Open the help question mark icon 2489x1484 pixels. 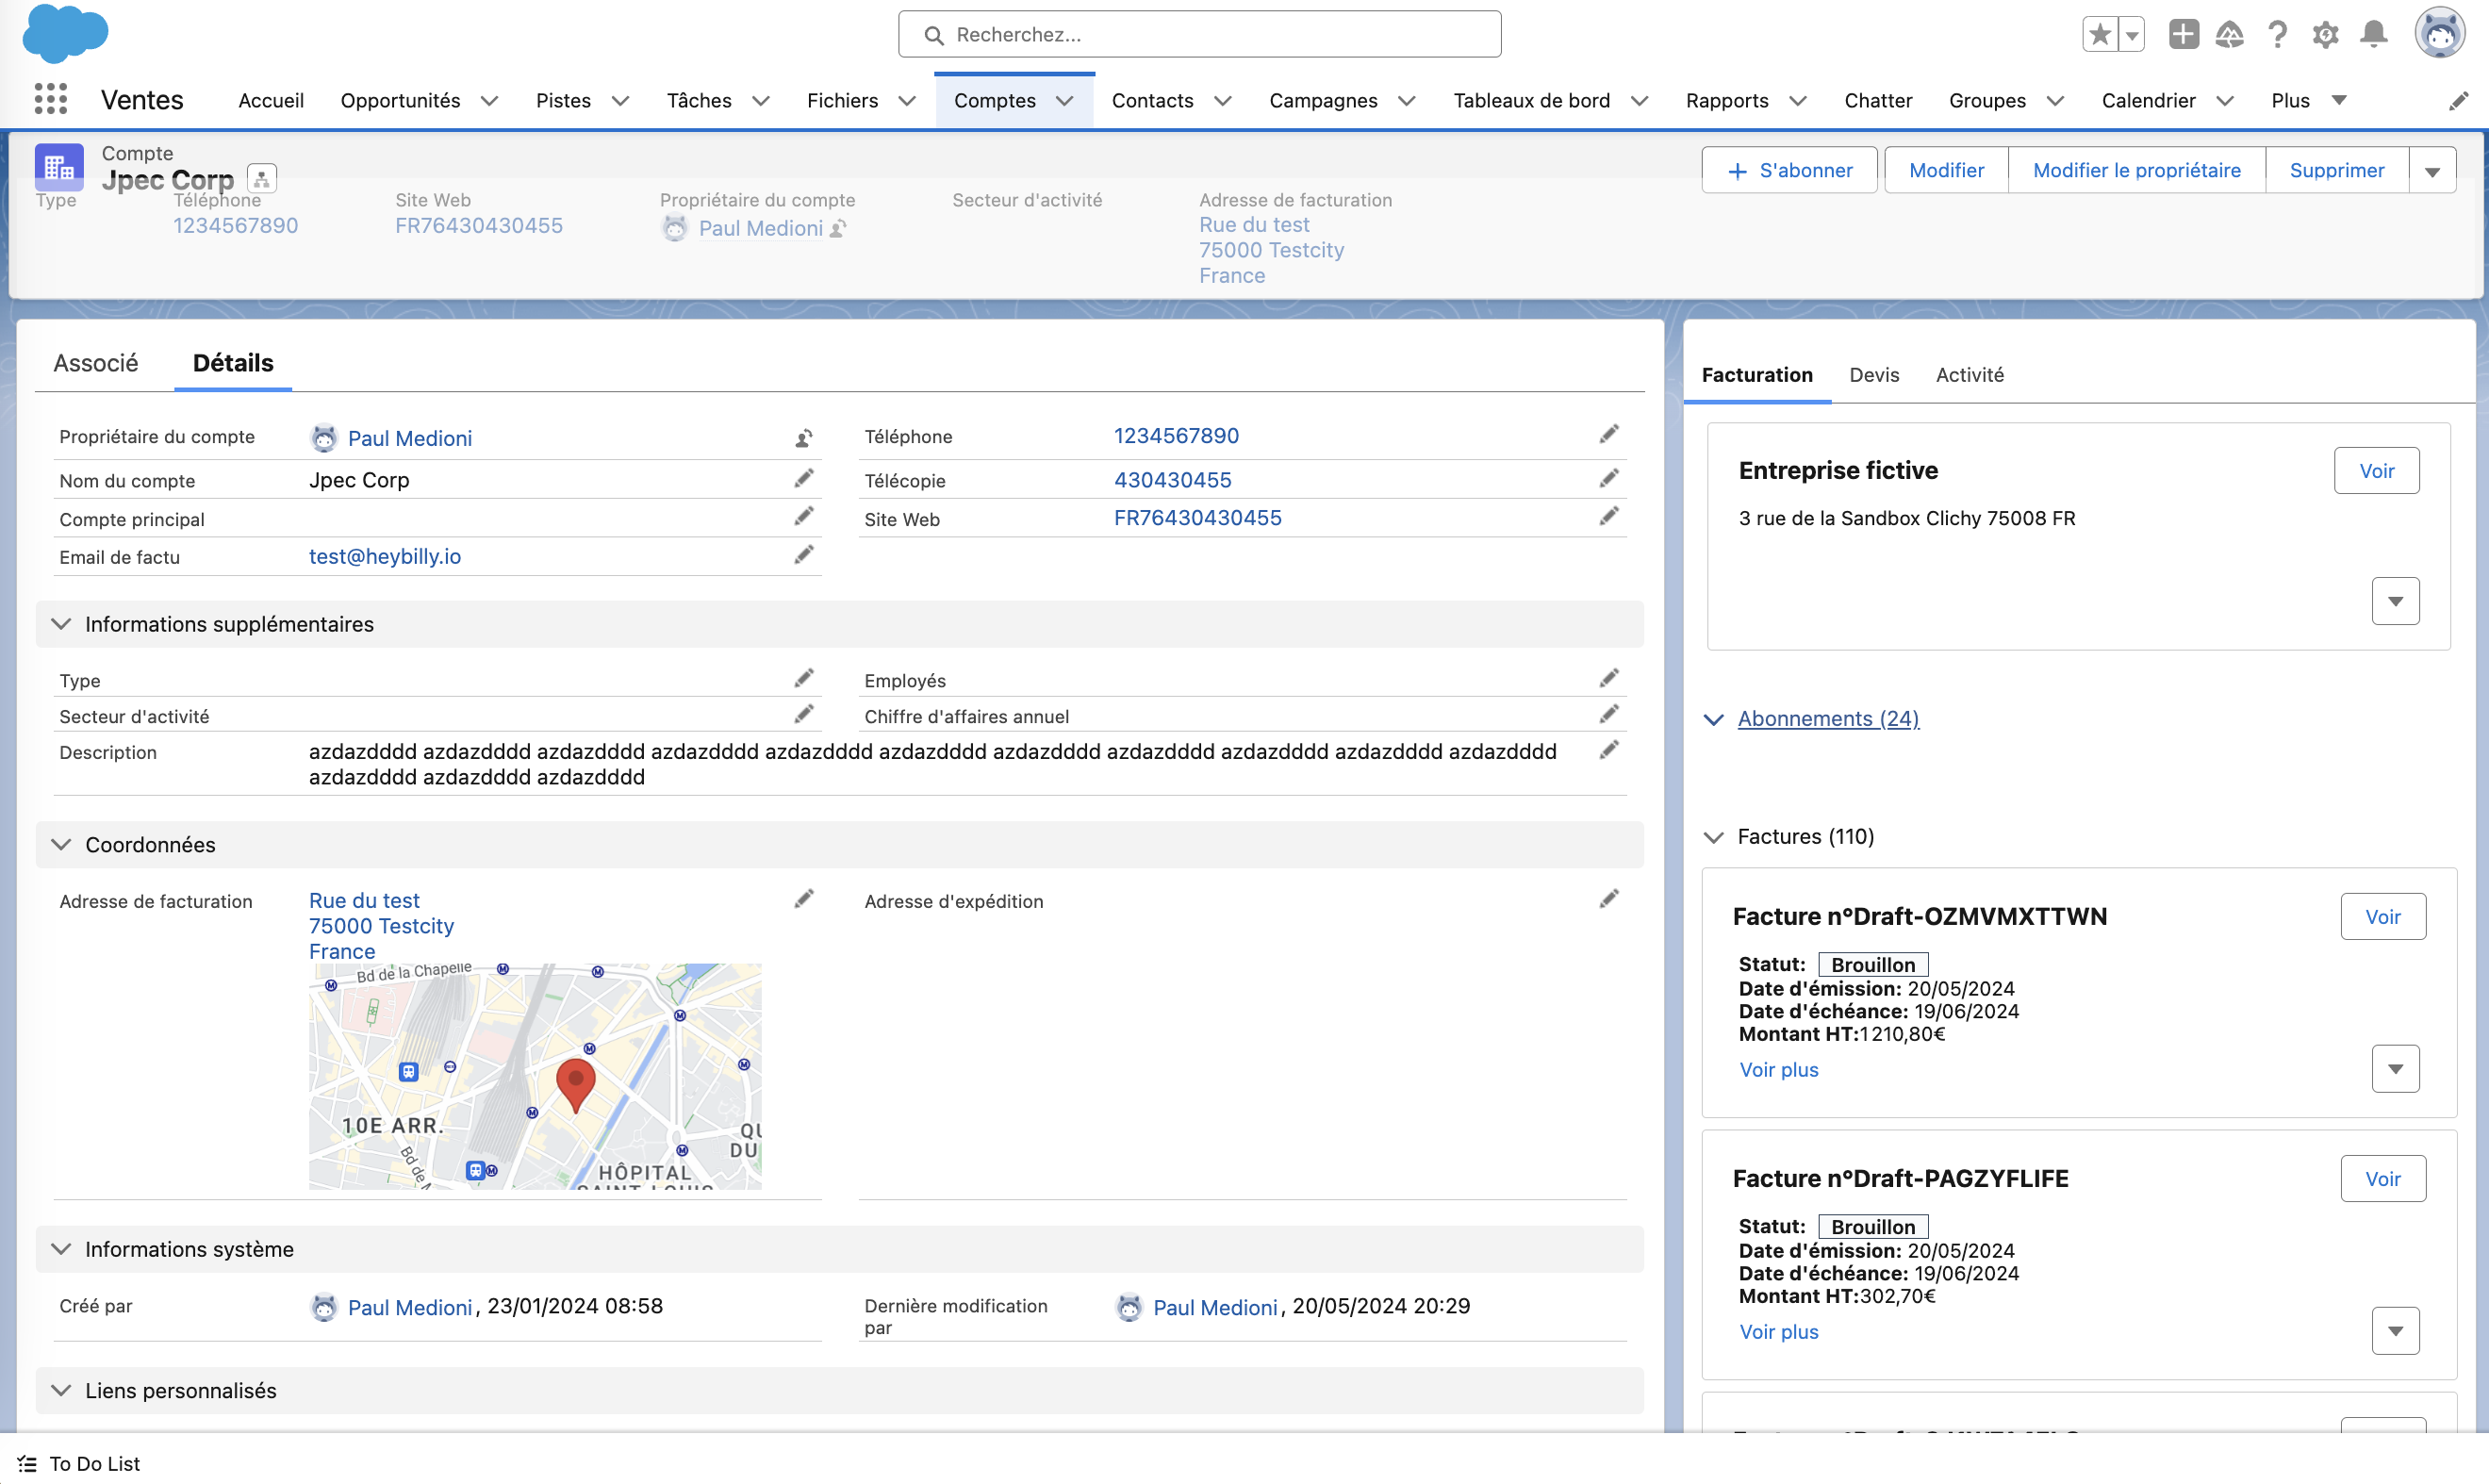pyautogui.click(x=2277, y=35)
